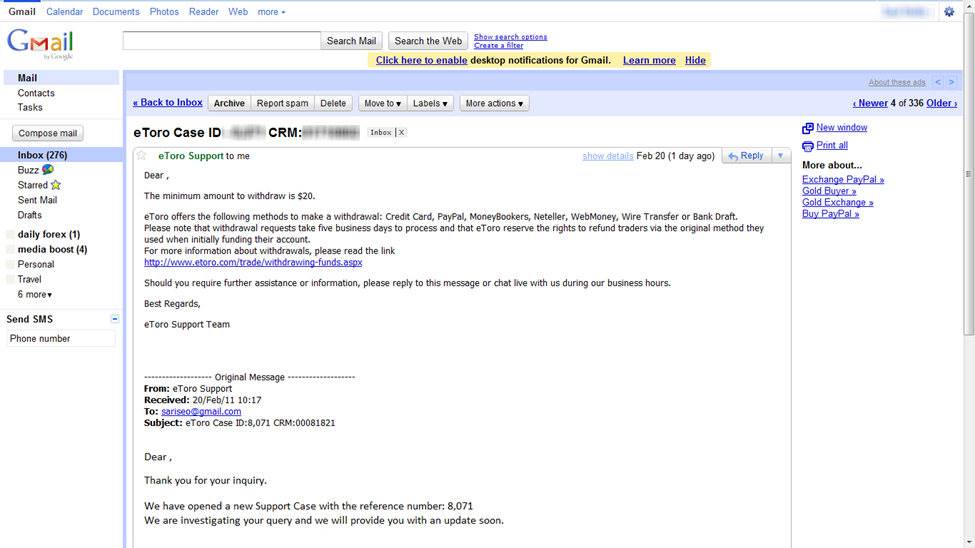
Task: Open Contacts in sidebar
Action: click(36, 93)
